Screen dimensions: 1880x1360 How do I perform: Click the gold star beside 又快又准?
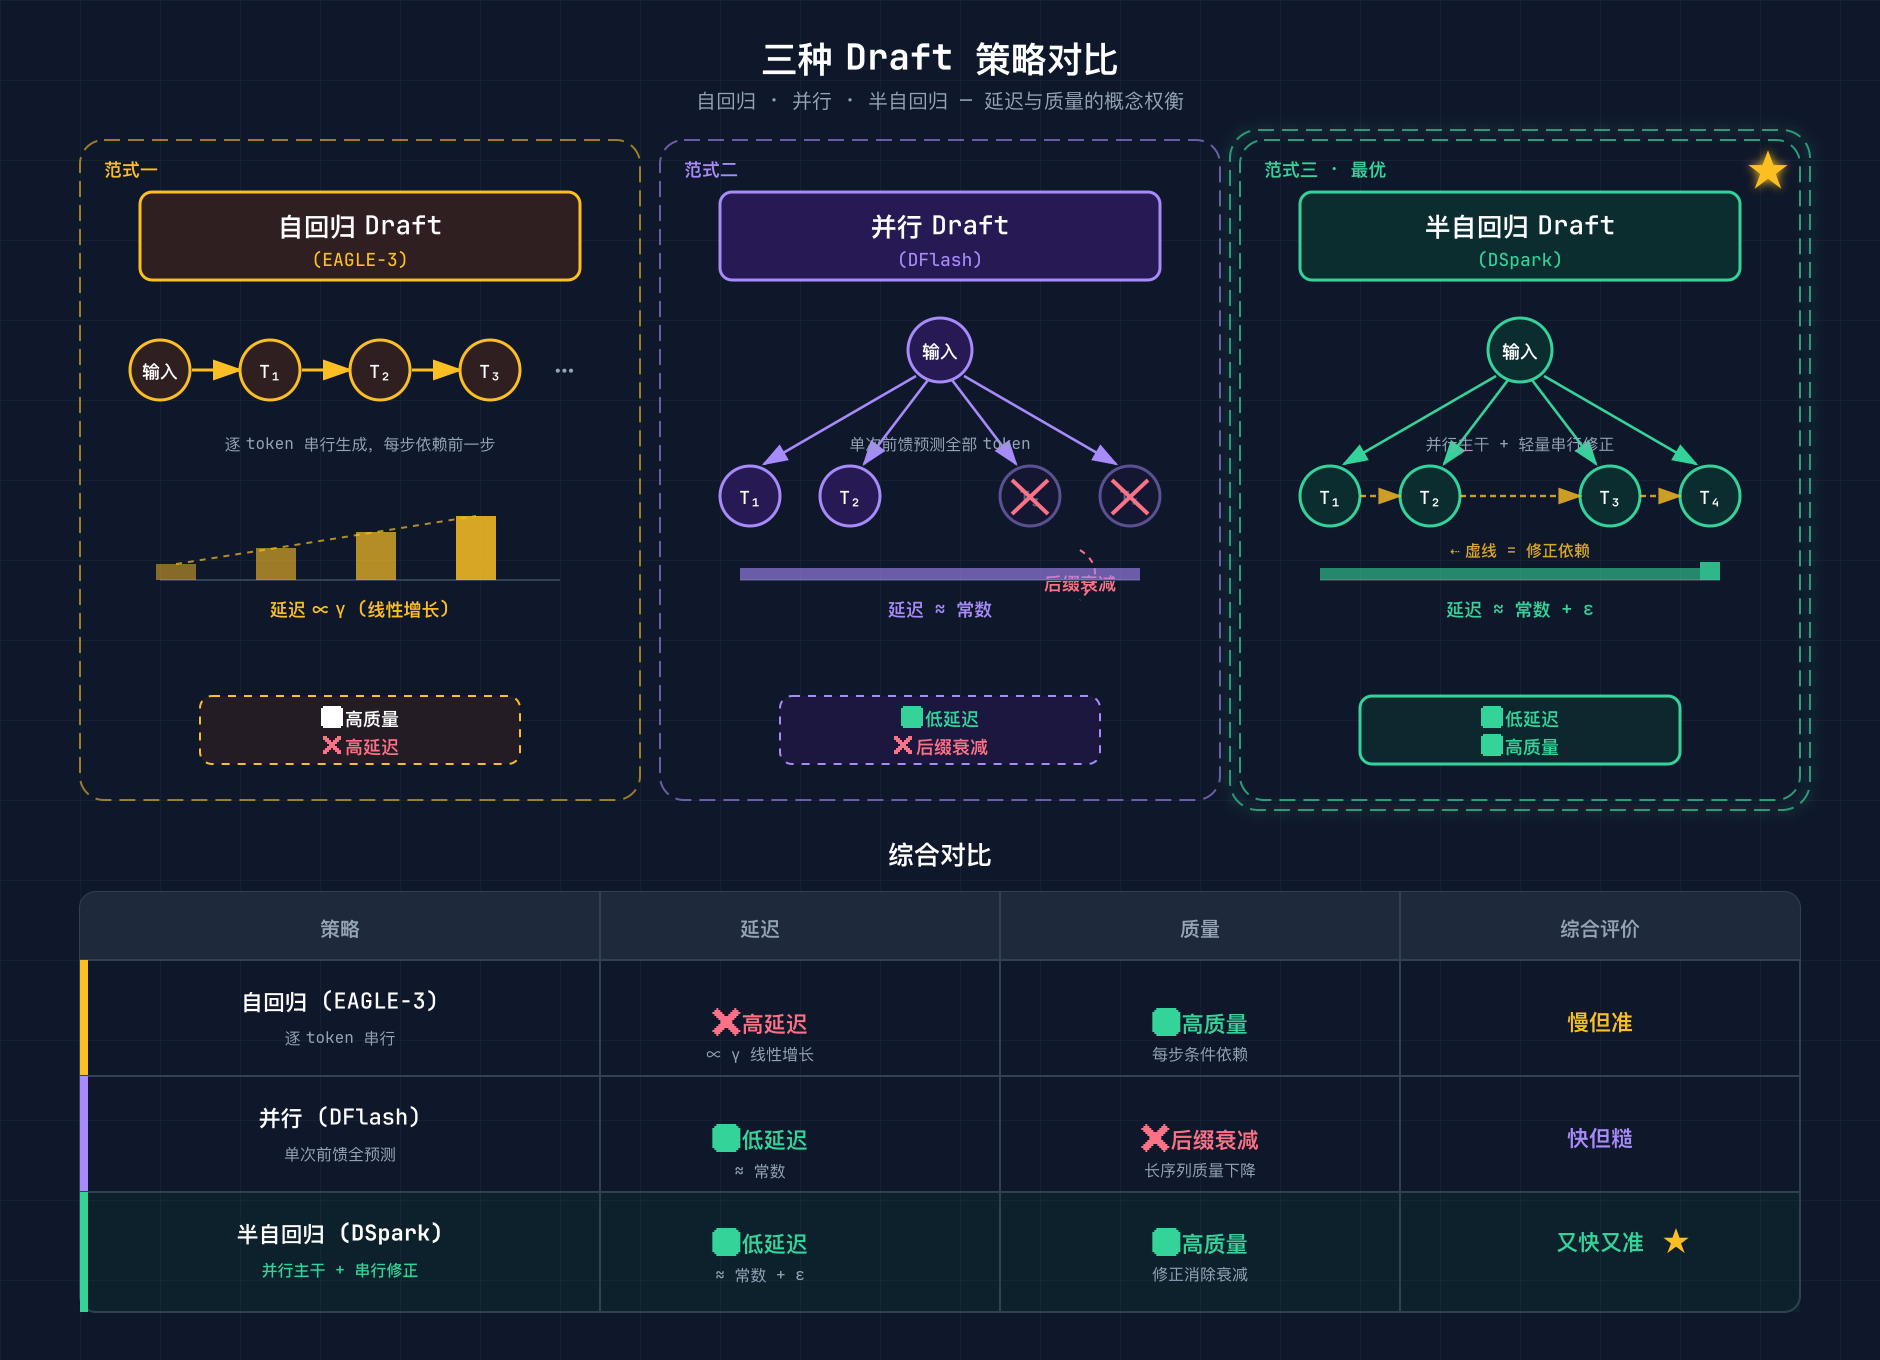coord(1676,1241)
